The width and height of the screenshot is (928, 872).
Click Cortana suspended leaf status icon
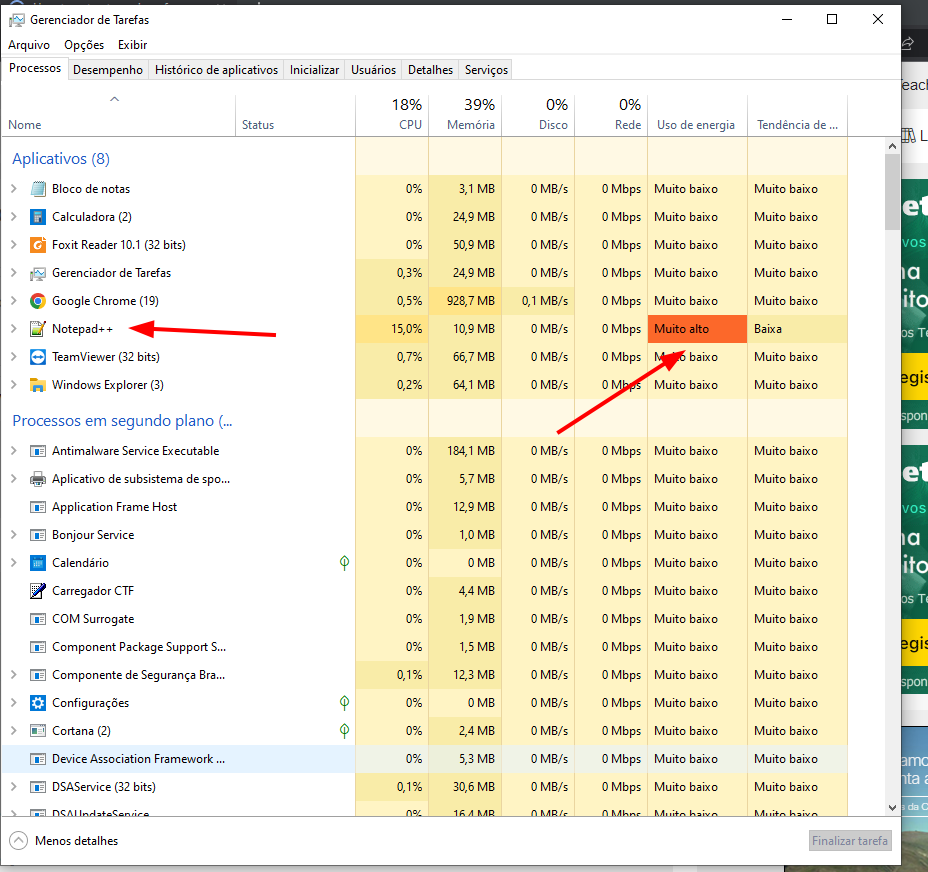tap(344, 731)
